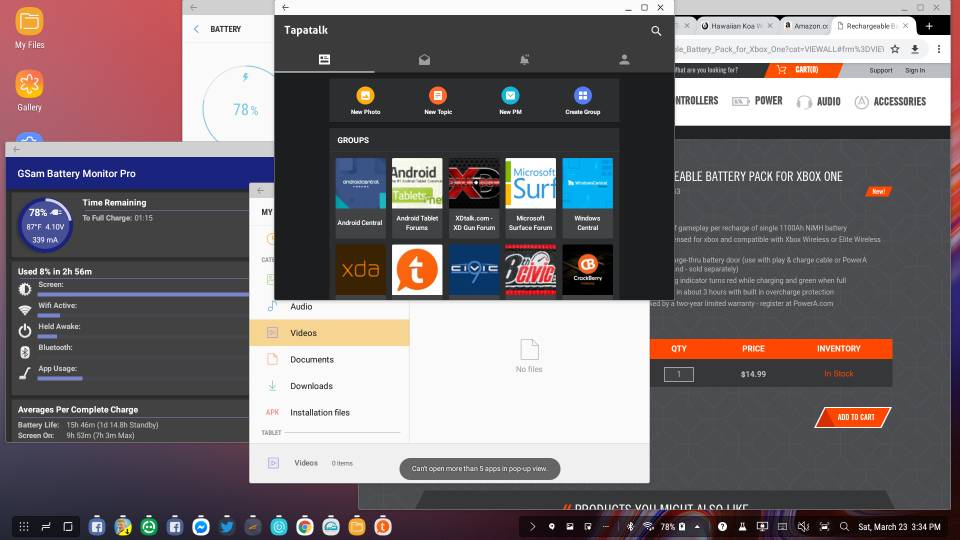
Task: Switch to Tapatalk inbox tab
Action: [424, 59]
